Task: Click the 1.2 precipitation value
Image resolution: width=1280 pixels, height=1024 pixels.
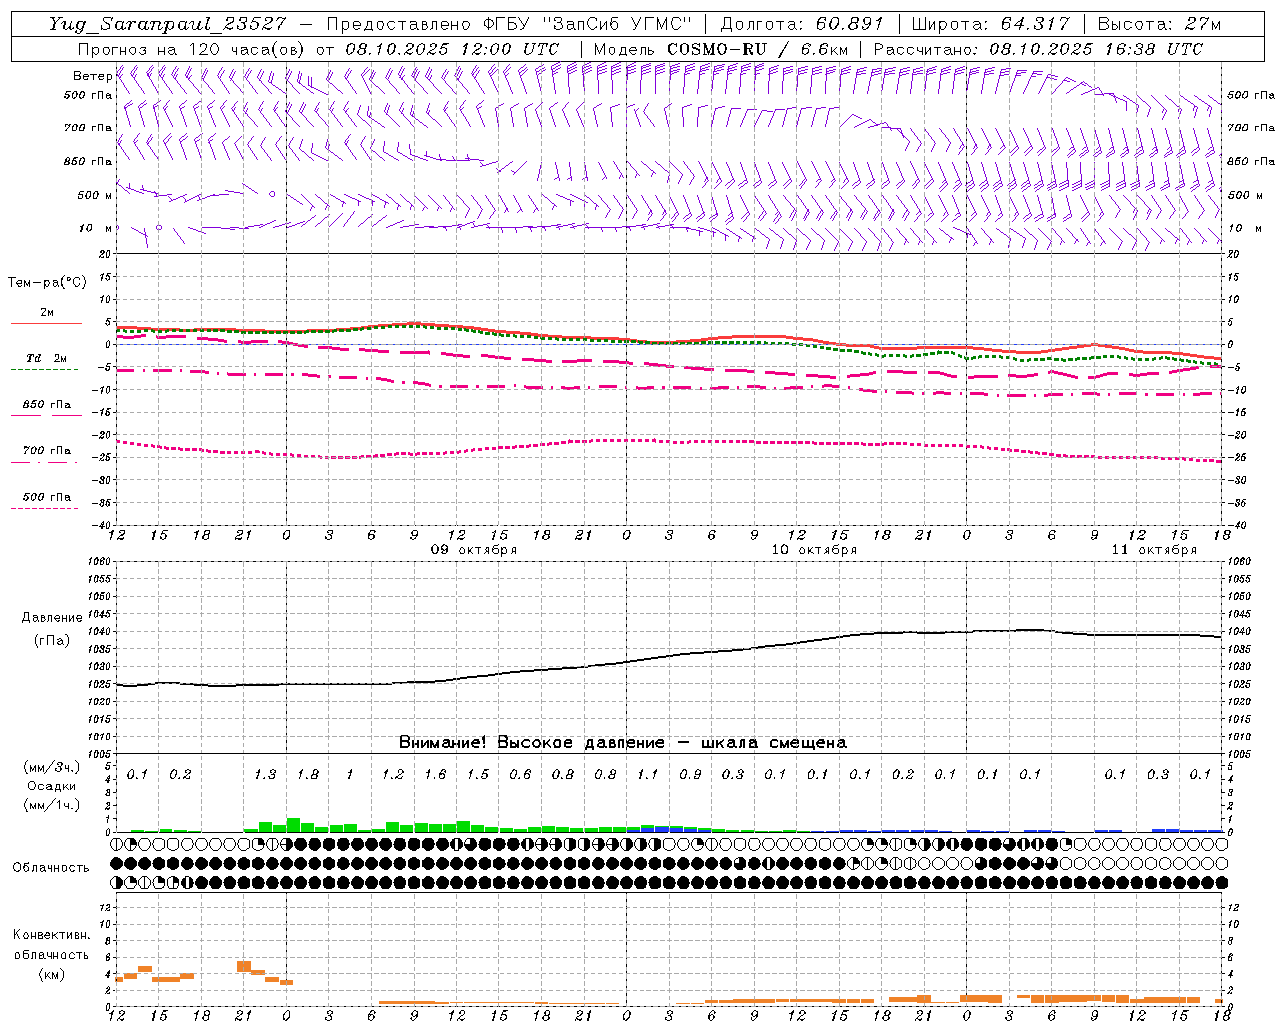Action: click(x=393, y=775)
